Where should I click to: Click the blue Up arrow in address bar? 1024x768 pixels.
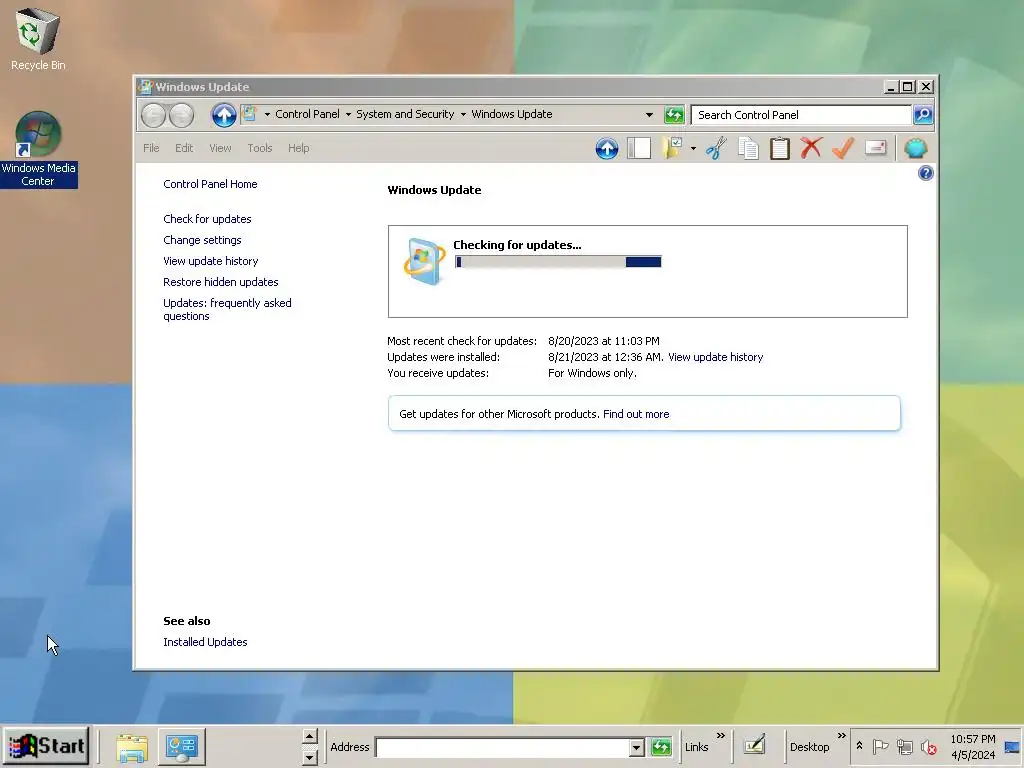tap(223, 115)
